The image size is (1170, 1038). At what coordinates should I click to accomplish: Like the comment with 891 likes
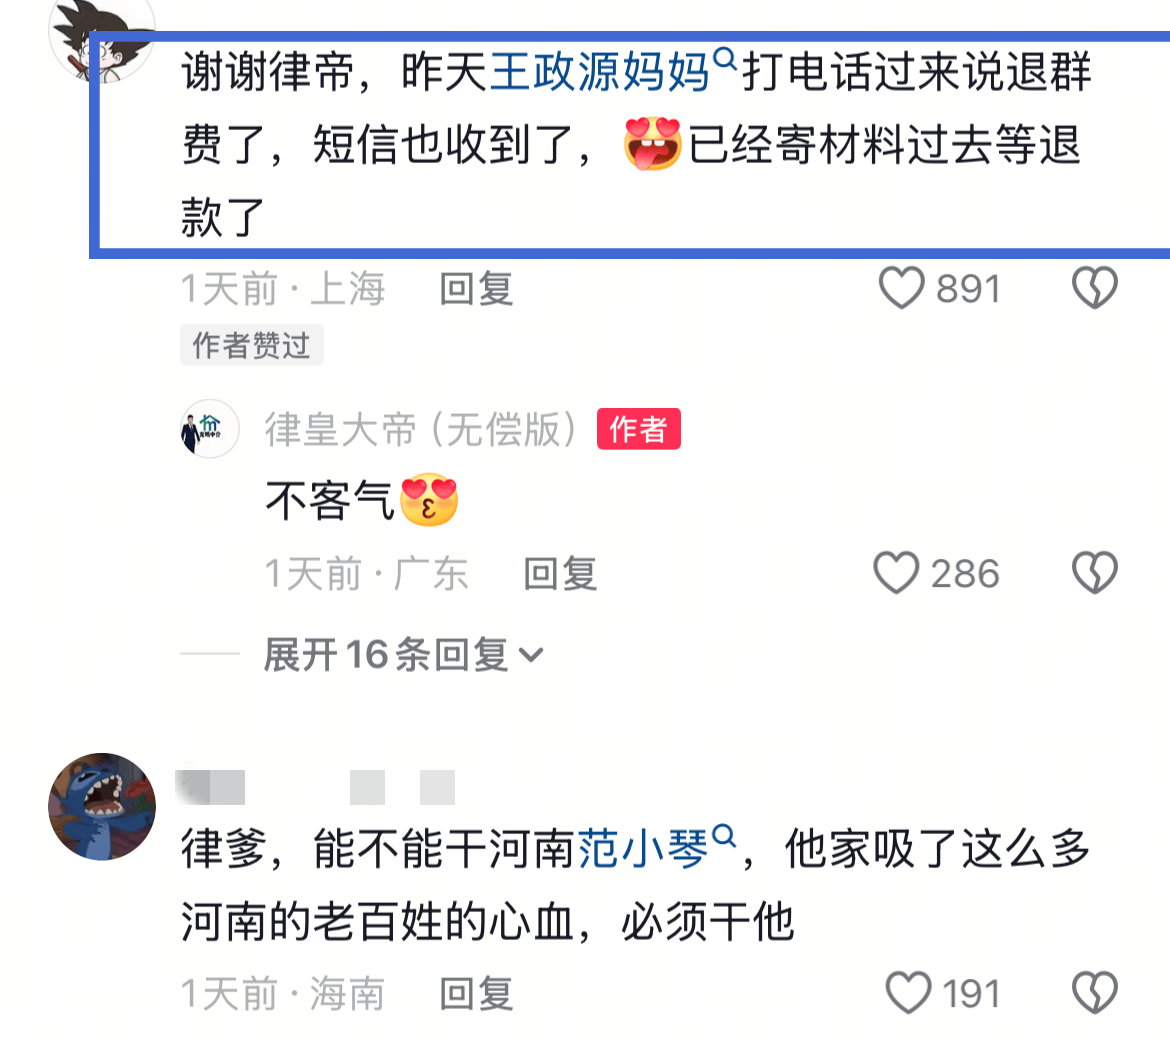[901, 288]
